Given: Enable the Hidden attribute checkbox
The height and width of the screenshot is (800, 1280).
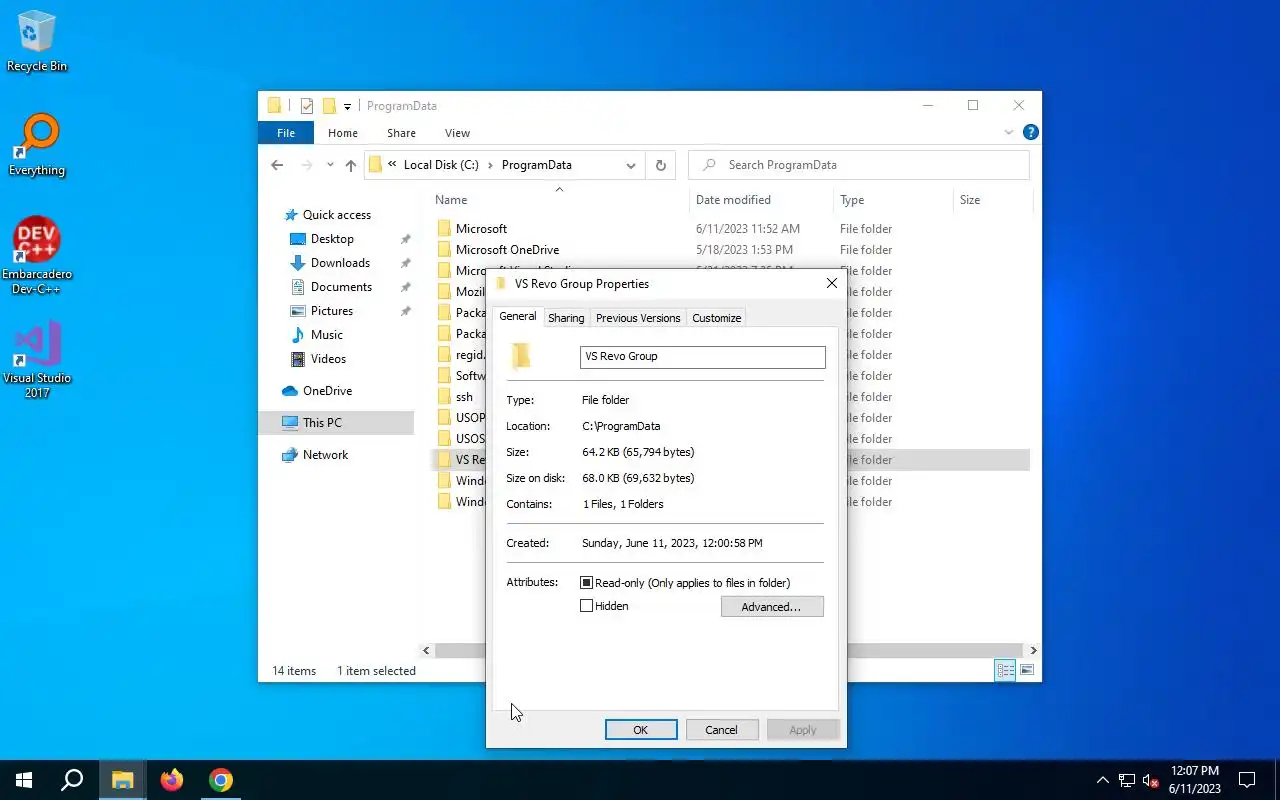Looking at the screenshot, I should pyautogui.click(x=587, y=606).
